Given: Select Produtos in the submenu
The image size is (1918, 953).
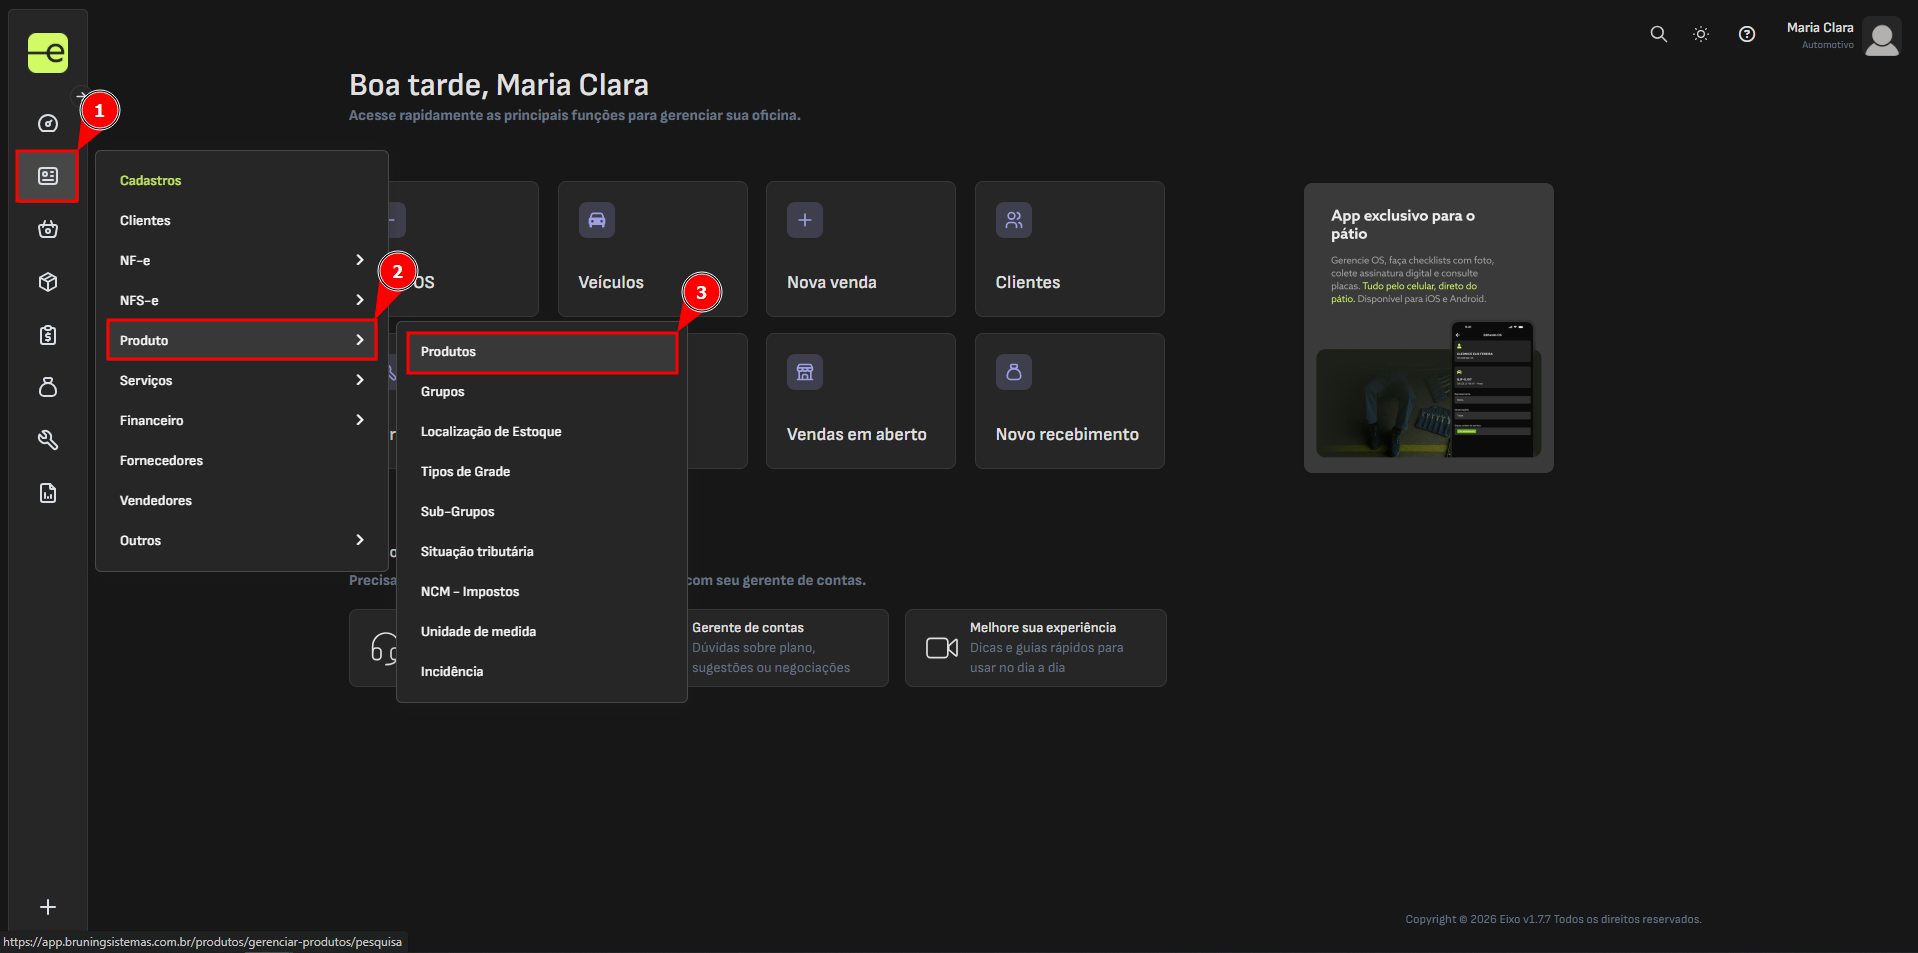Looking at the screenshot, I should coord(541,352).
